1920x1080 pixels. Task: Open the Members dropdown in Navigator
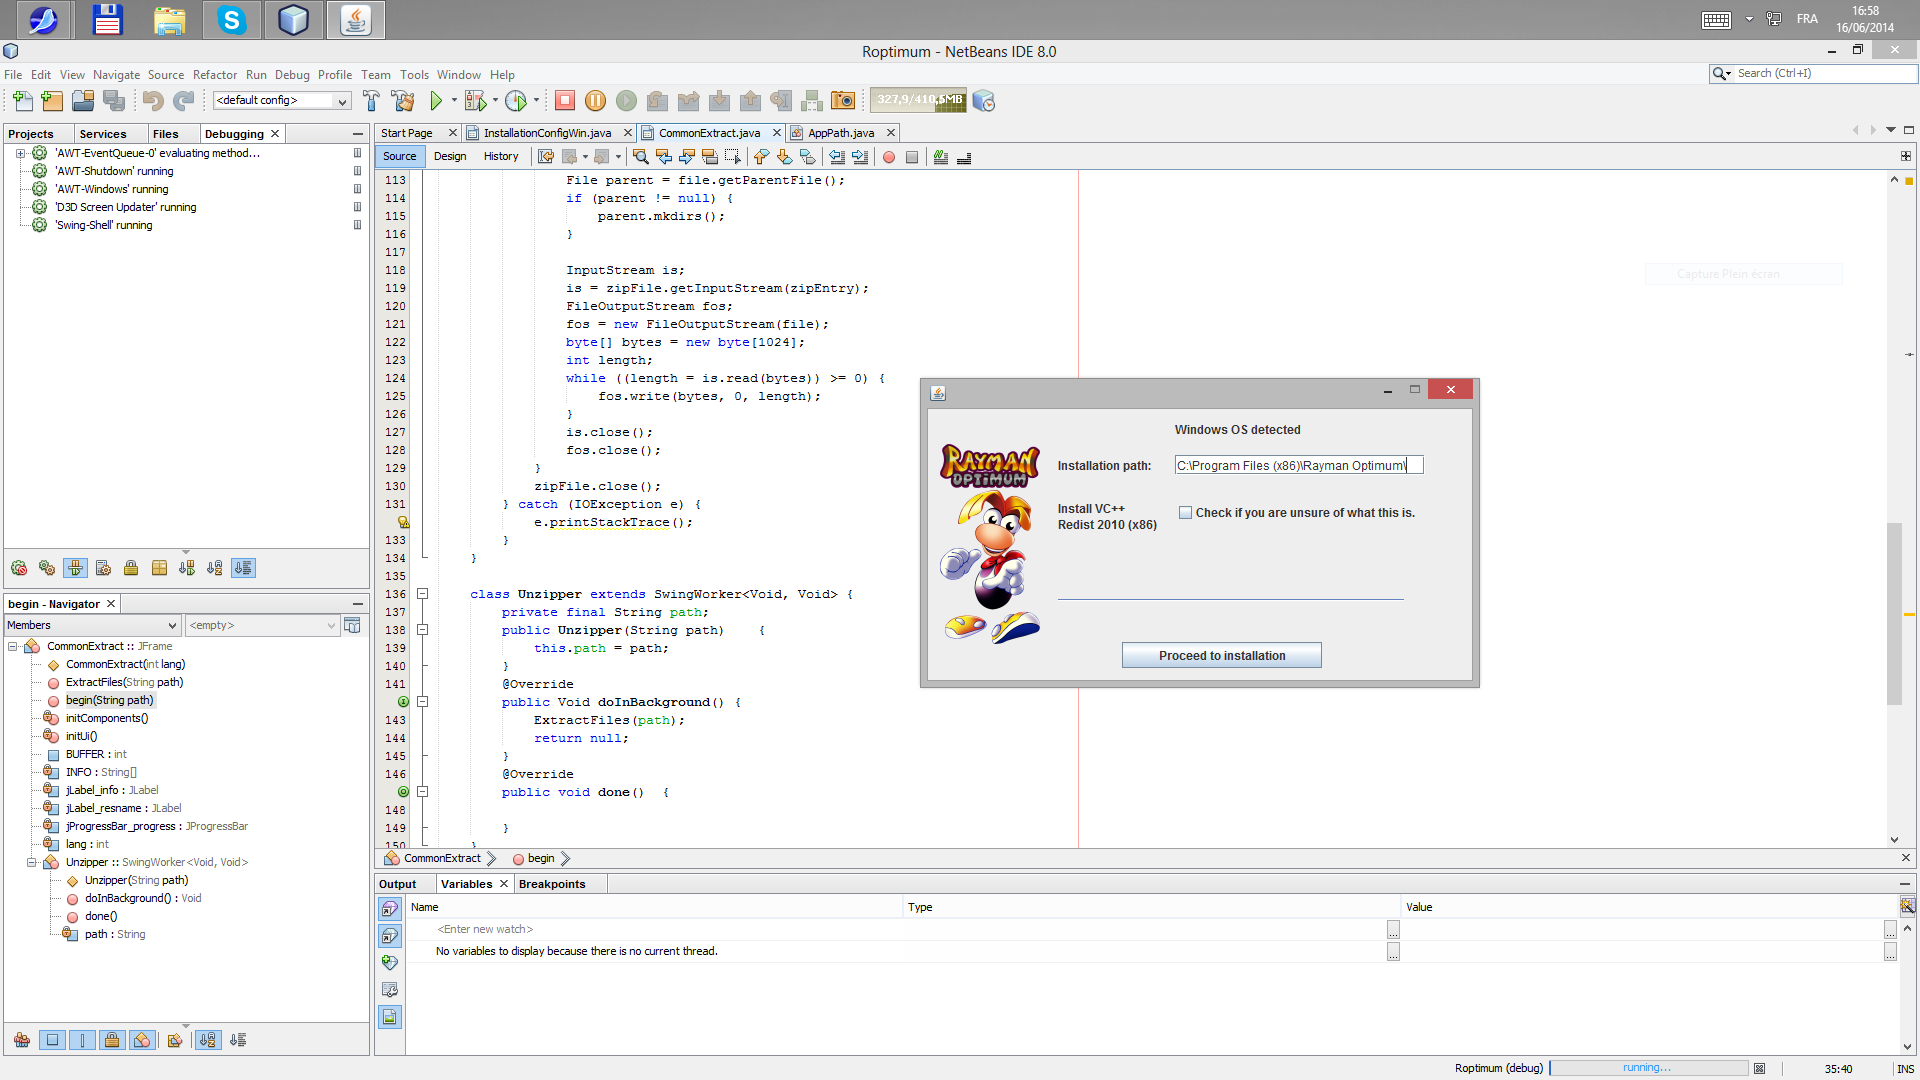click(x=92, y=625)
